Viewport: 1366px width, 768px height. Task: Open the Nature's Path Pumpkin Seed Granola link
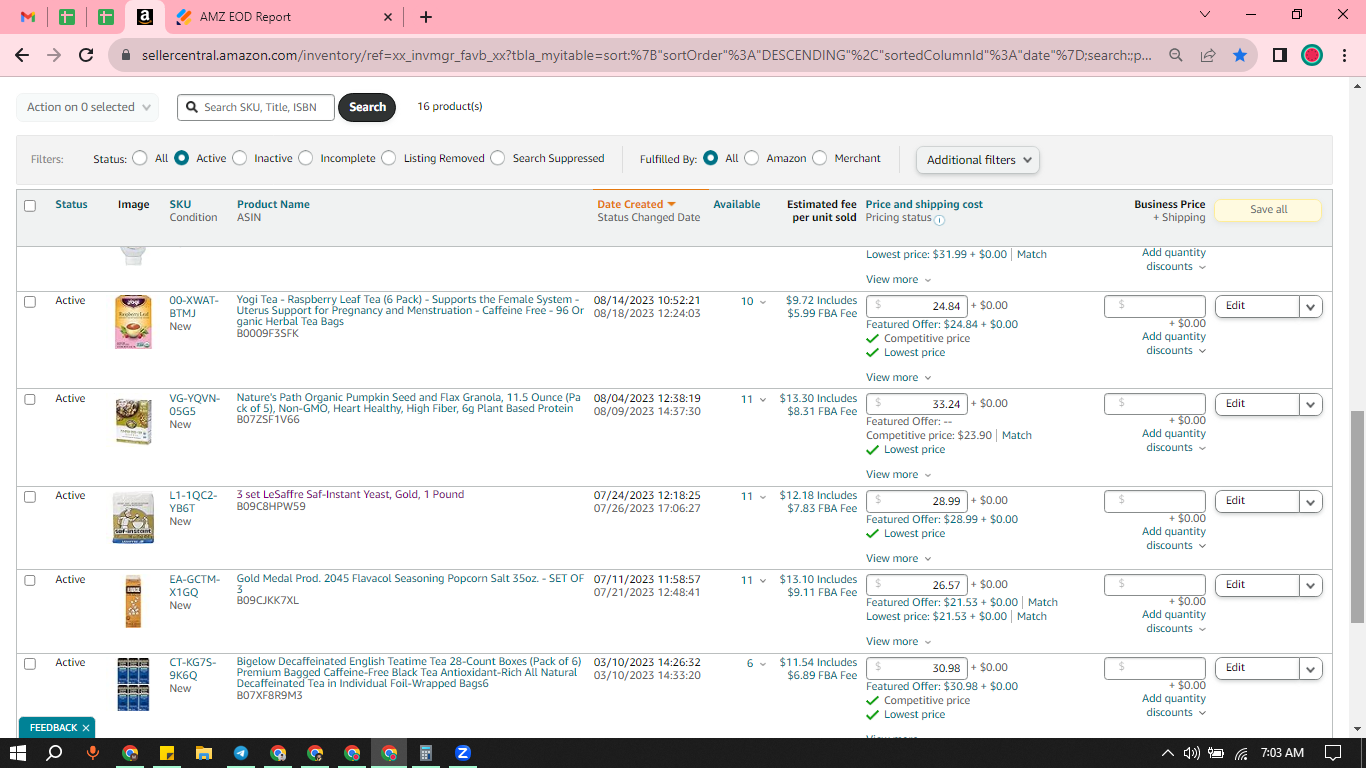(x=408, y=403)
